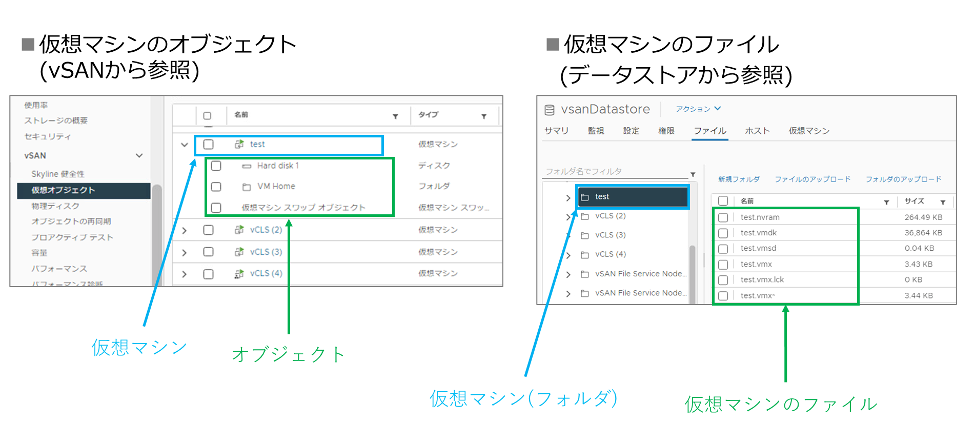The width and height of the screenshot is (976, 444).
Task: Click the VM icon beside the vCLS (2) link
Action: pyautogui.click(x=239, y=230)
